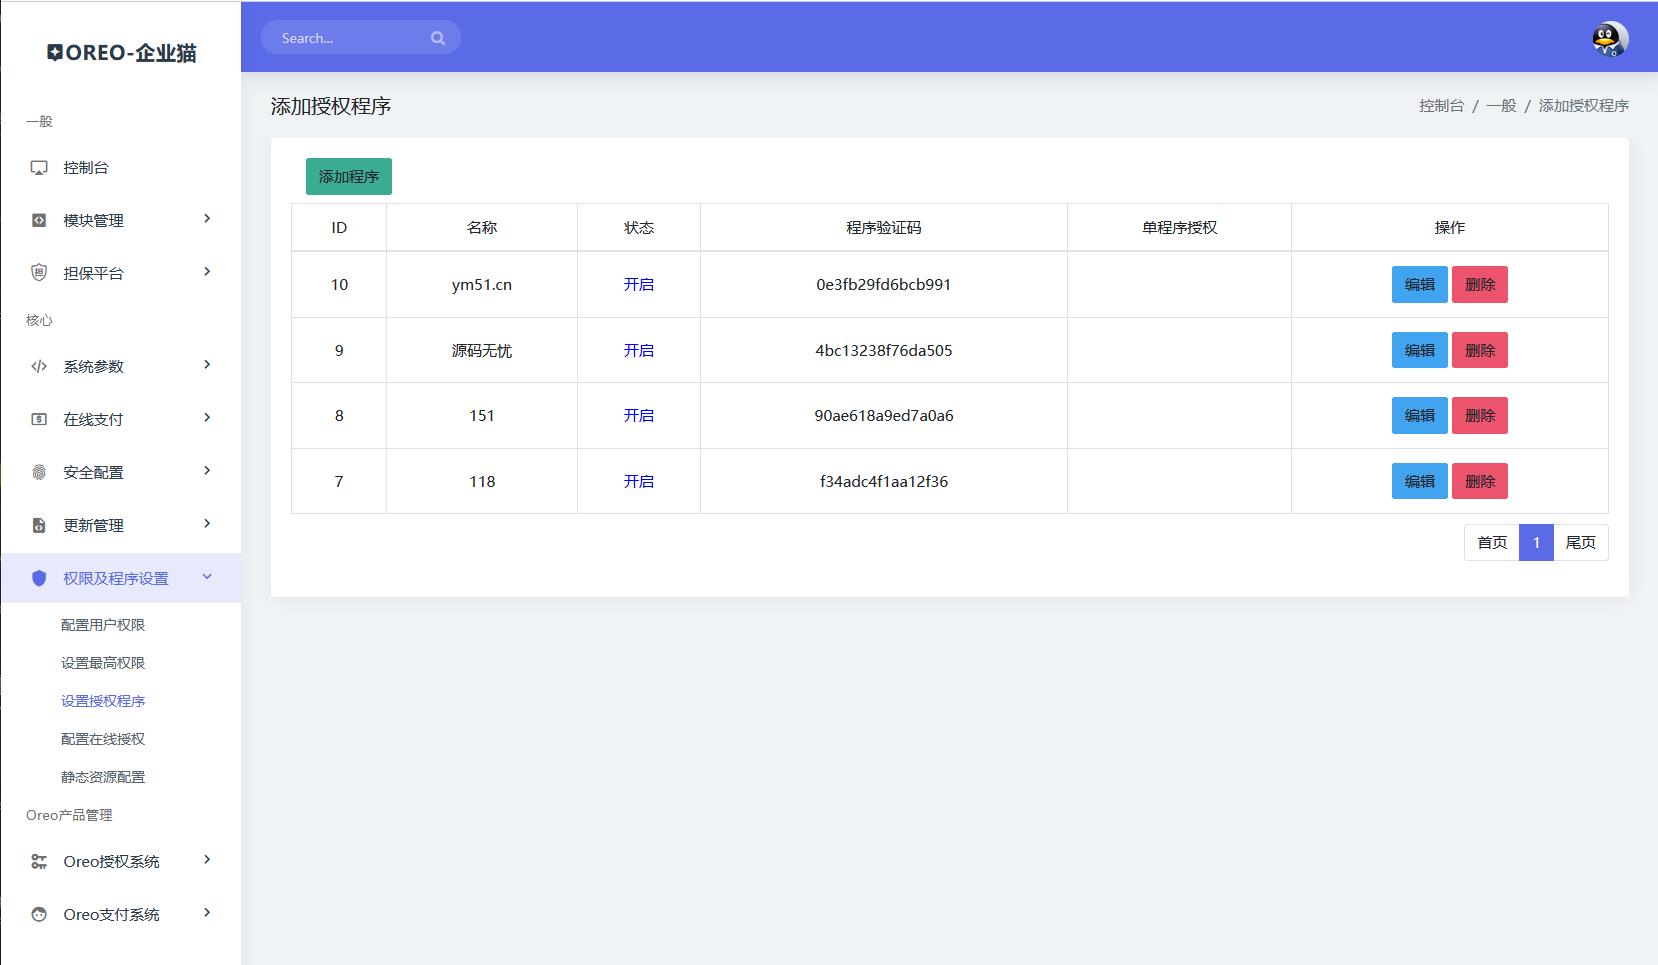Click the fingerprint icon for 安全配置

39,471
